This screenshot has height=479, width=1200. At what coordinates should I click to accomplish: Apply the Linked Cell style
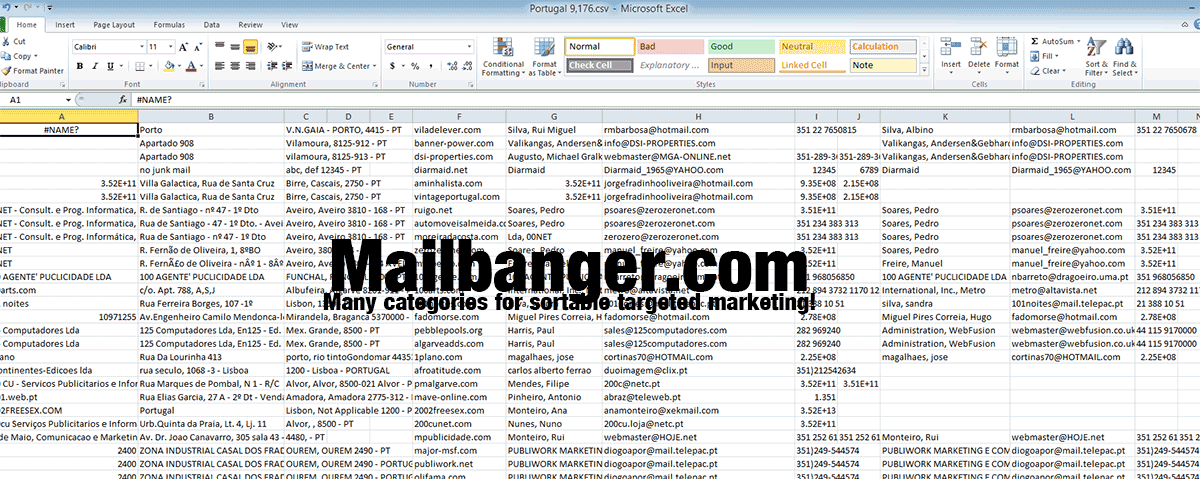click(813, 65)
